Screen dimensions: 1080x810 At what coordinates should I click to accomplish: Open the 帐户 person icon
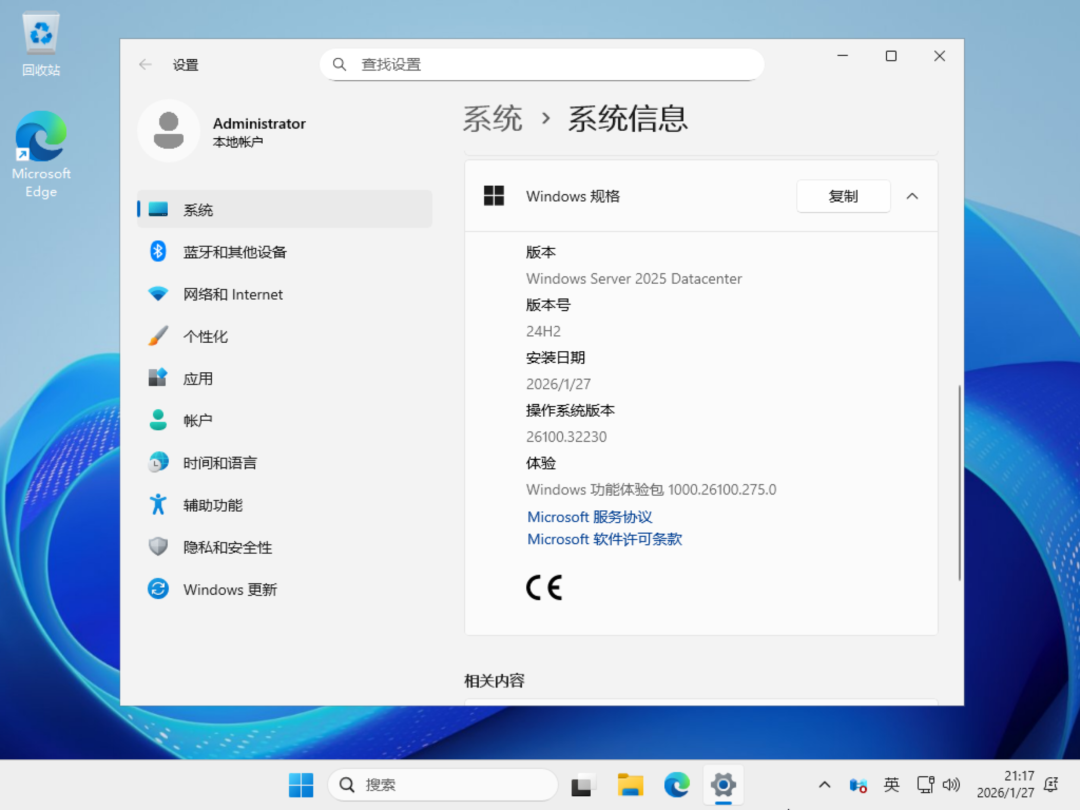tap(158, 420)
